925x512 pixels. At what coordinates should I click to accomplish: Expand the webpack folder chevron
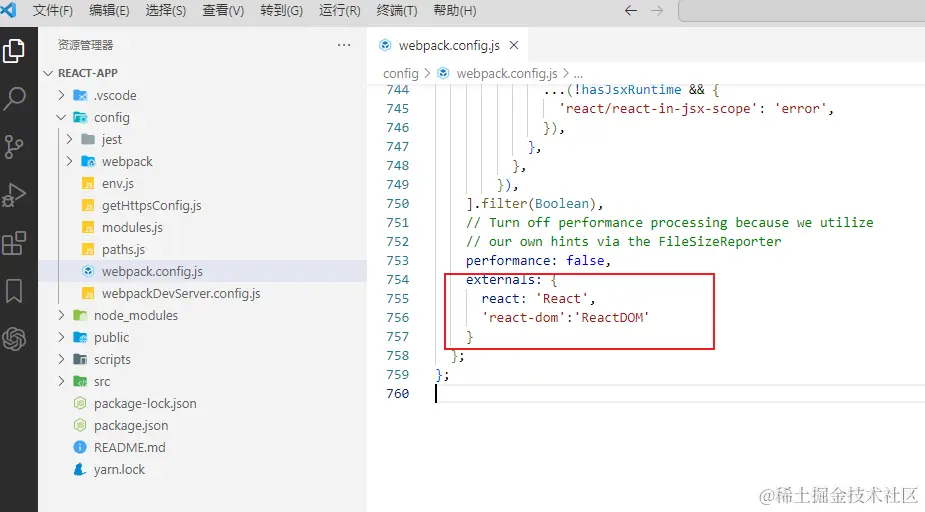click(x=70, y=161)
